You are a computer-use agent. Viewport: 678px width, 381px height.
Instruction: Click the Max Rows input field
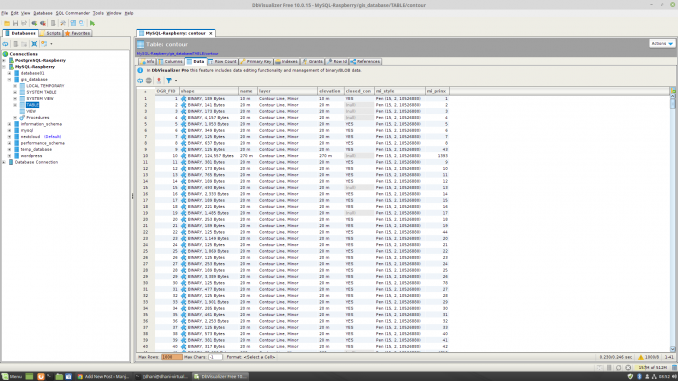point(172,357)
